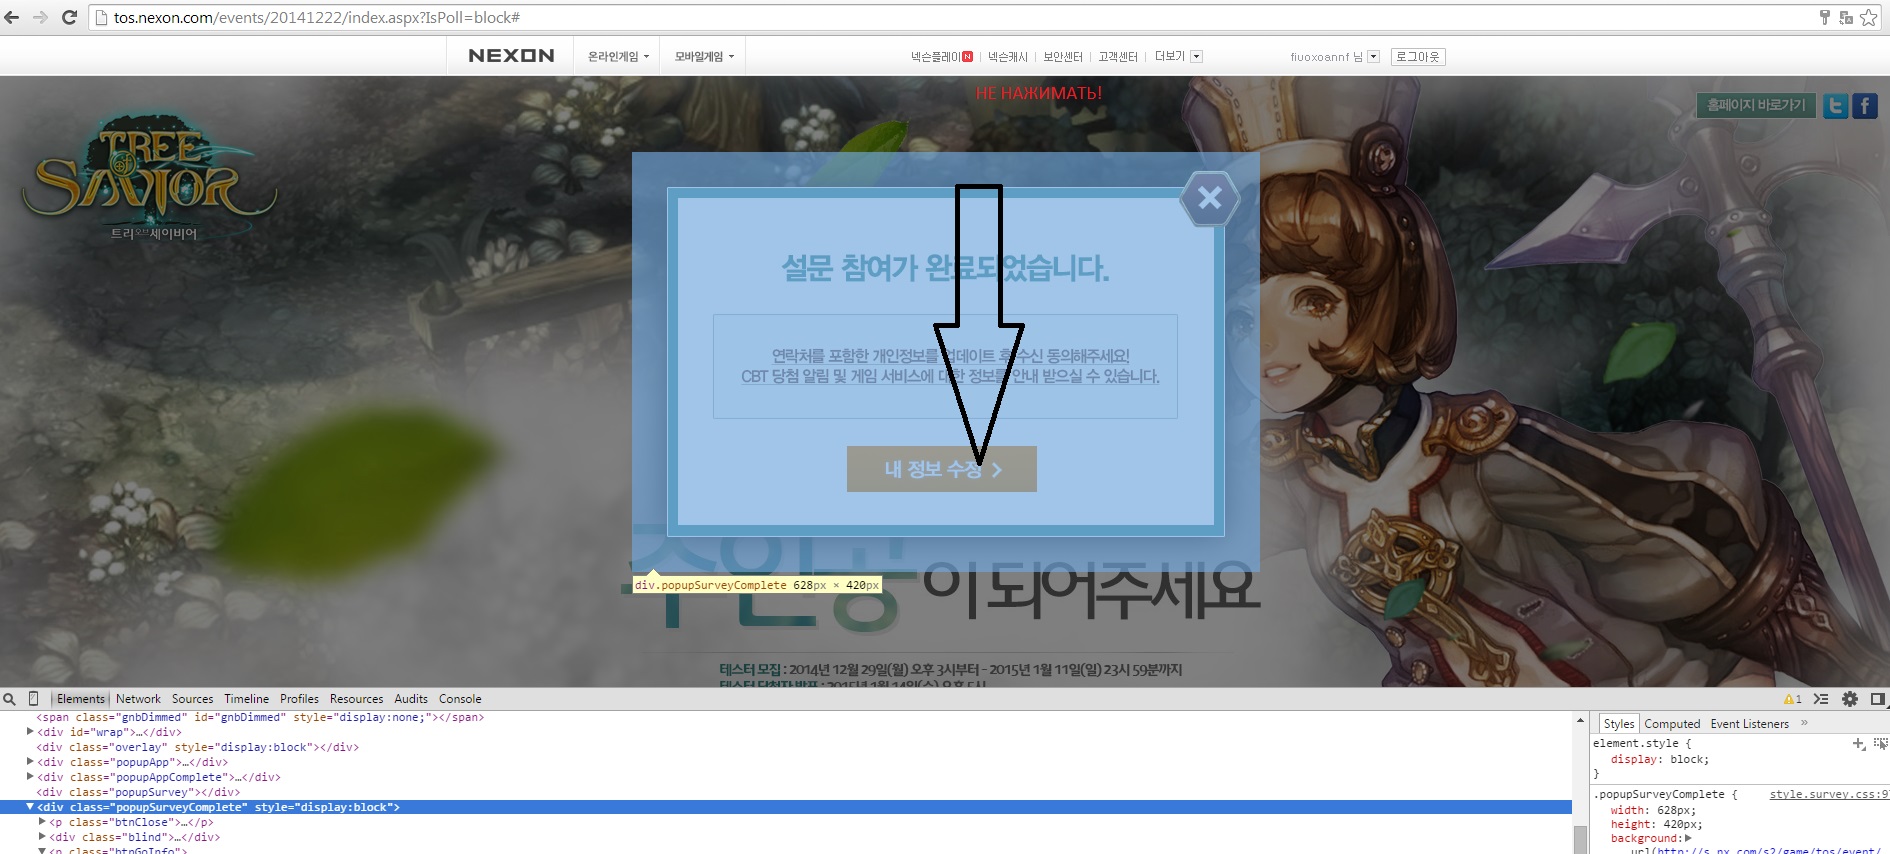The height and width of the screenshot is (854, 1890).
Task: Open the Audits tab
Action: click(x=411, y=699)
